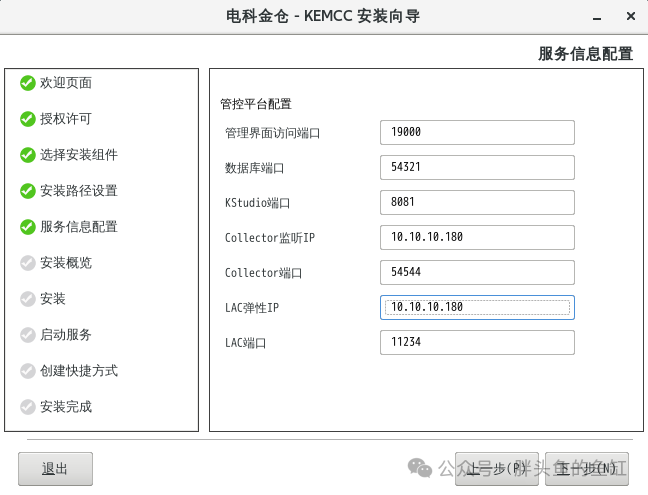The height and width of the screenshot is (495, 648).
Task: Select the 选择安装组件 step label
Action: click(x=79, y=155)
